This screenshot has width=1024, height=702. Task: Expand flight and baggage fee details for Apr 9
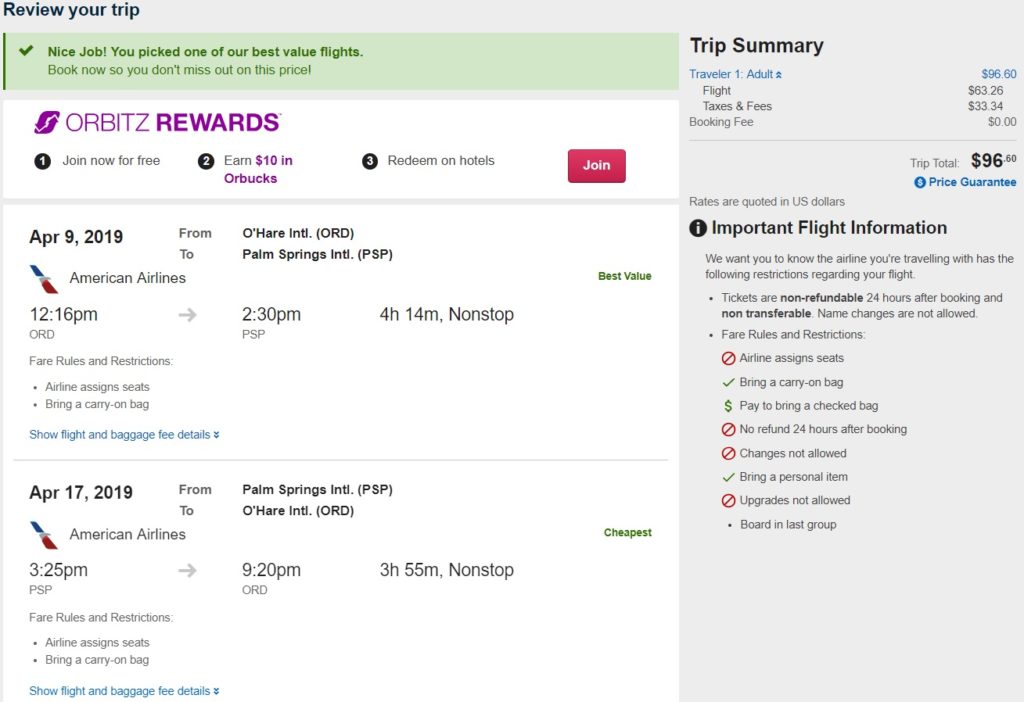click(x=124, y=435)
